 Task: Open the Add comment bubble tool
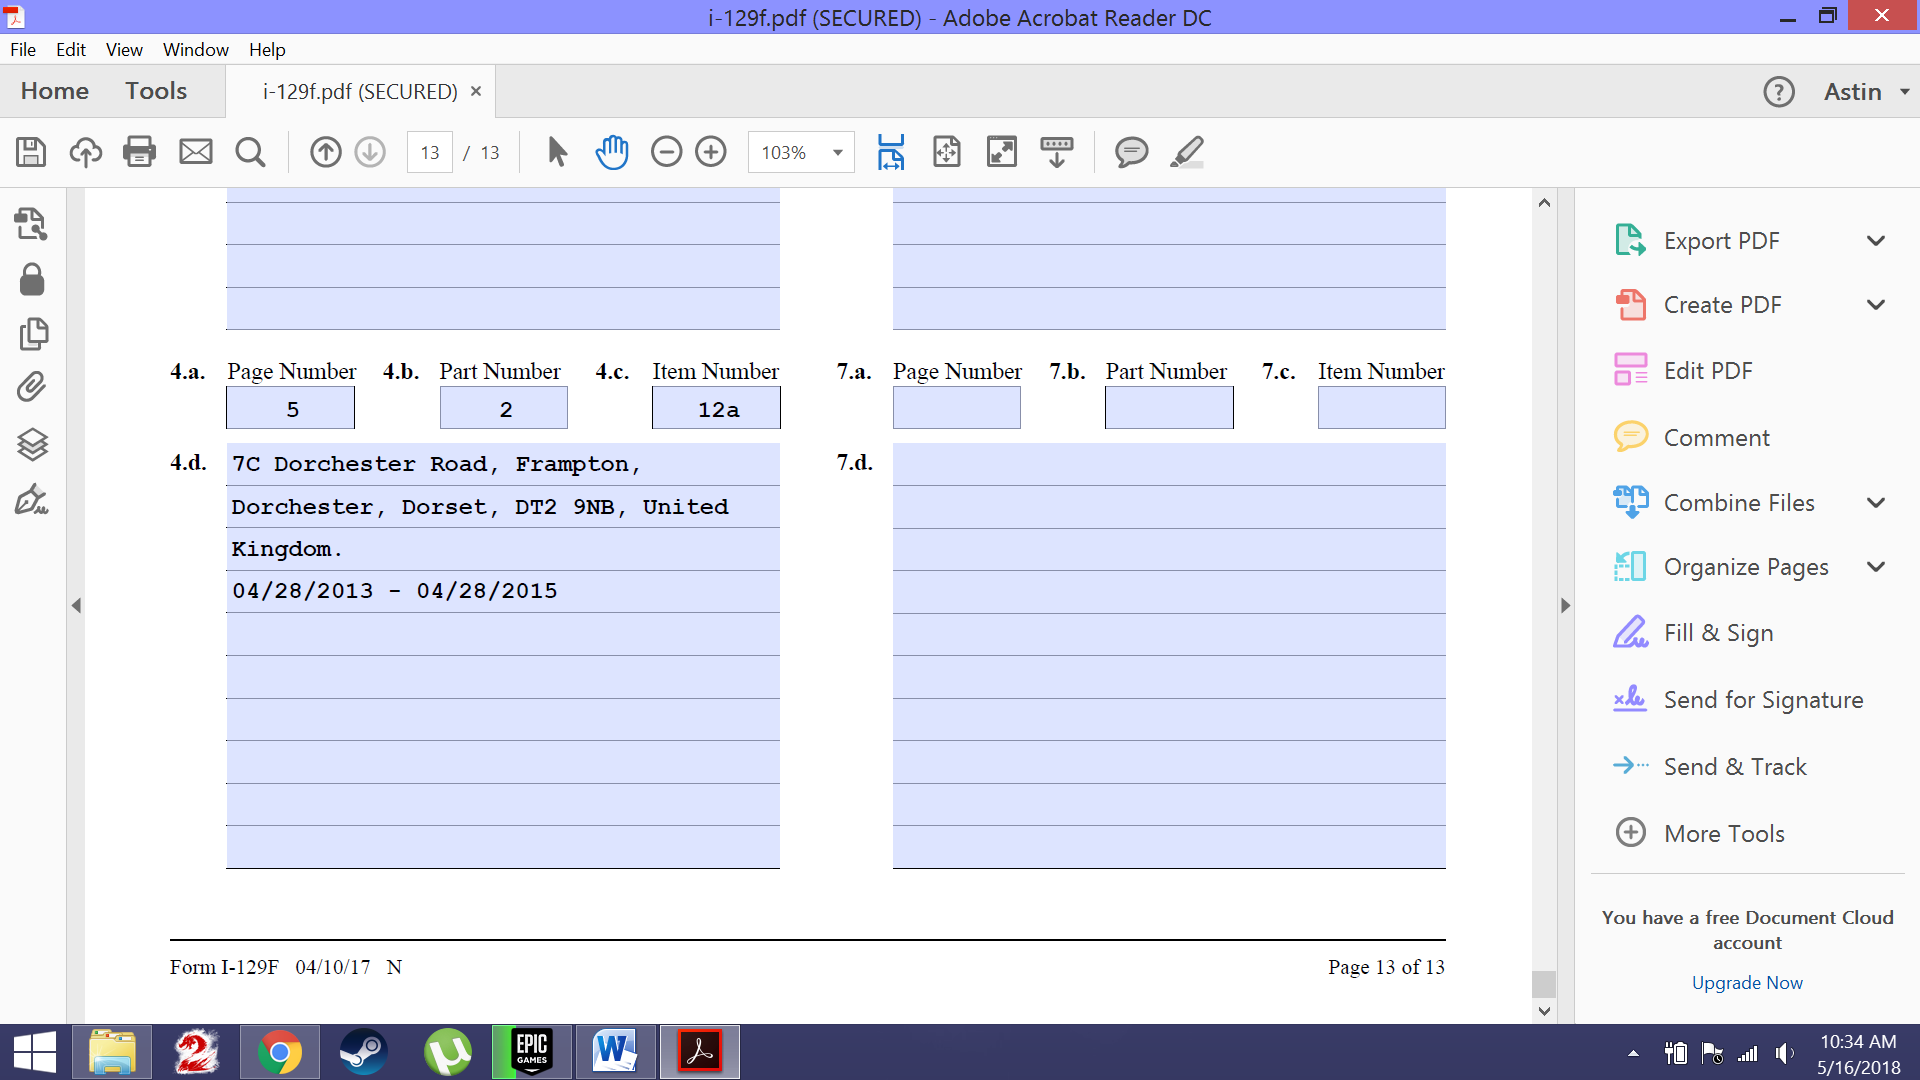click(x=1131, y=152)
